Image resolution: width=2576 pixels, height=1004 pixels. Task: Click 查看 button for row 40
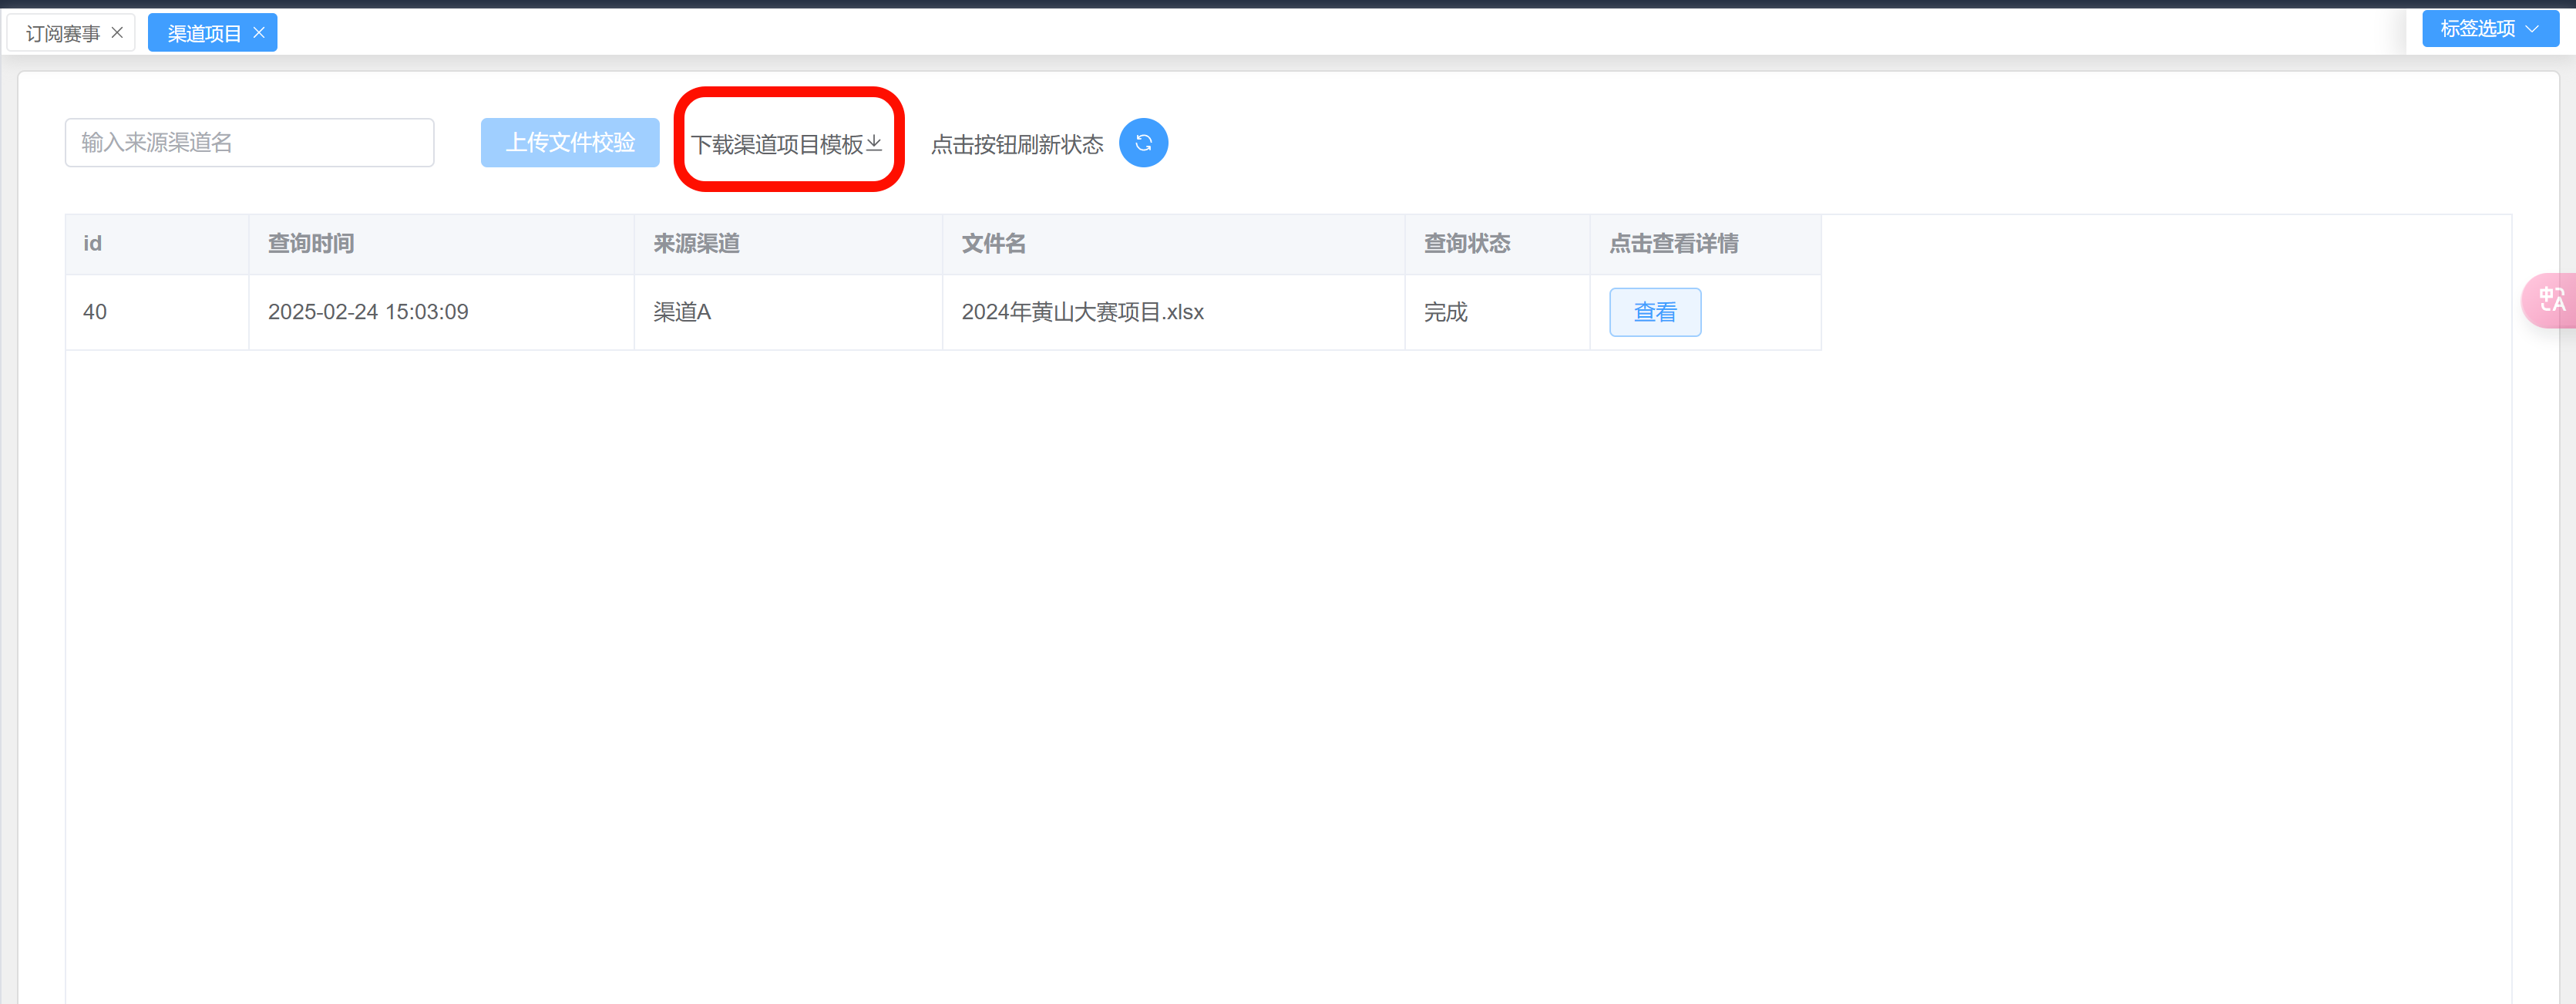(1654, 312)
